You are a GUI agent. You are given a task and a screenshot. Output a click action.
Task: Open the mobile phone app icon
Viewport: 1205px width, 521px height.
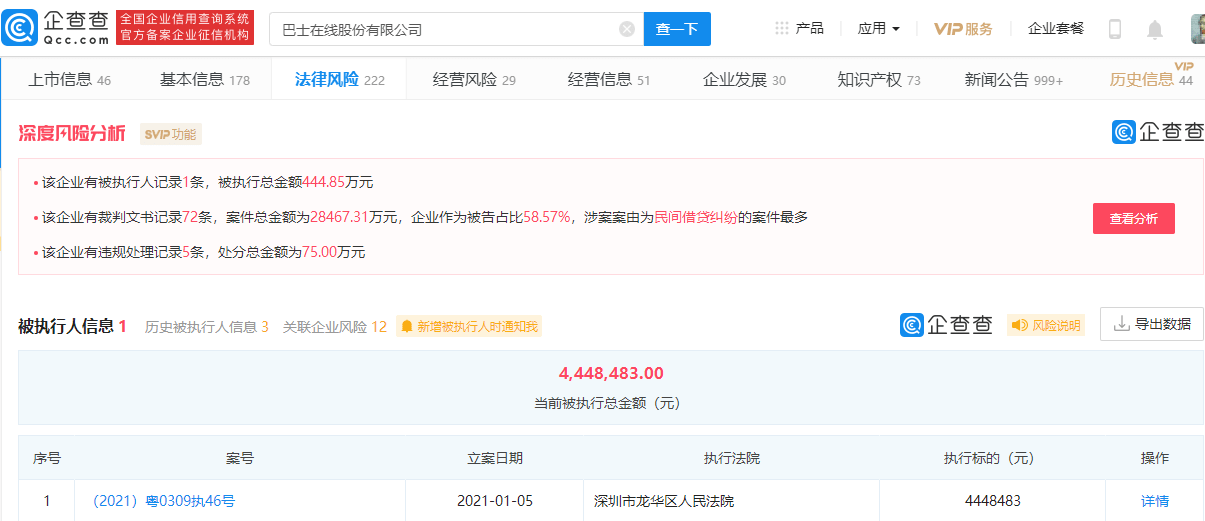coord(1115,29)
